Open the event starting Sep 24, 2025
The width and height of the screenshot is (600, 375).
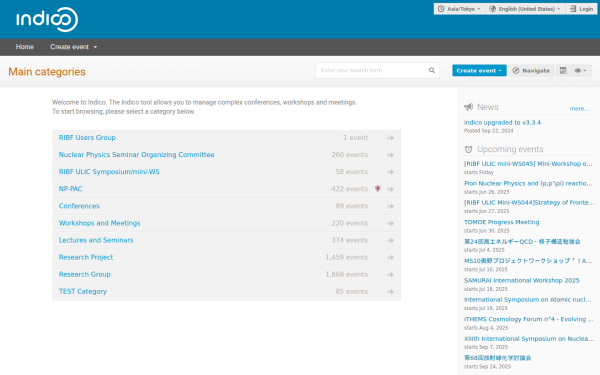497,358
